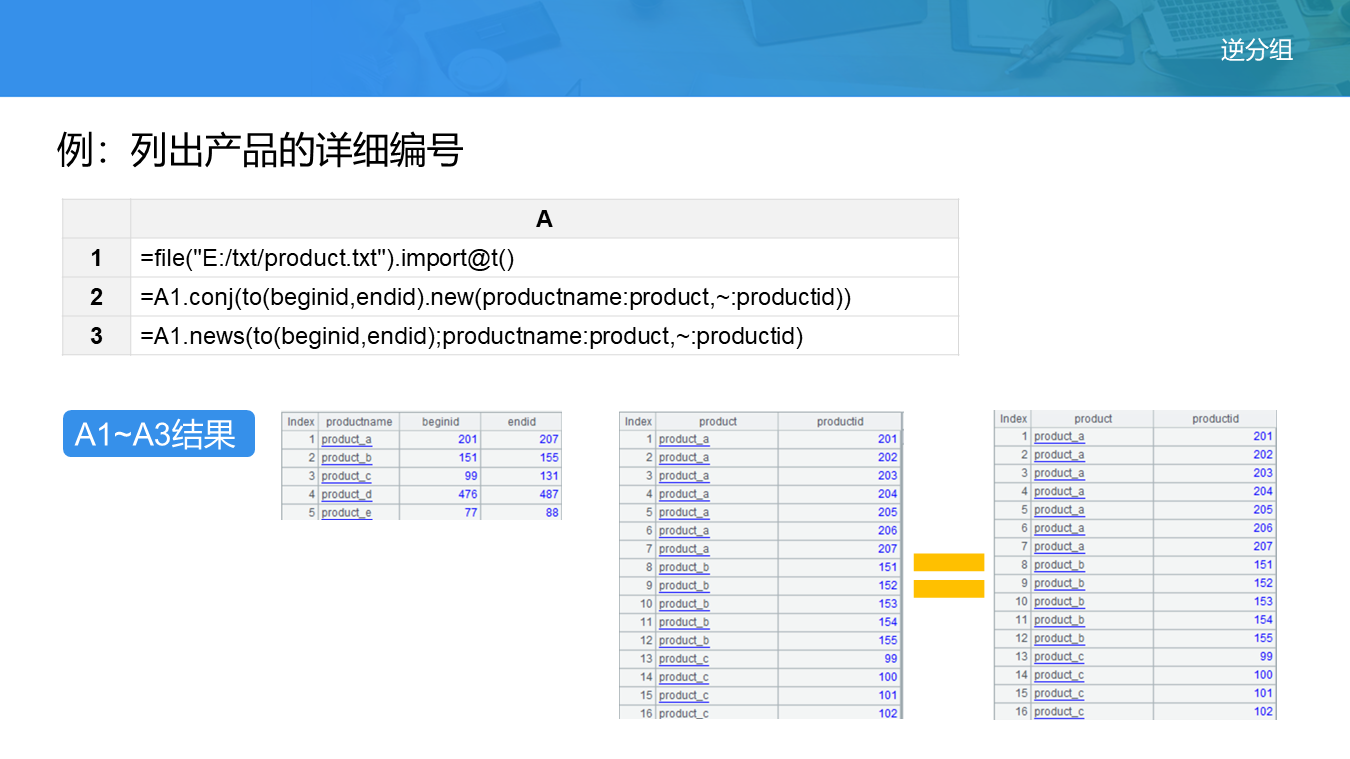Click the slide title 例：列出产品的详细编号
Screen dimensions: 1350x759
(260, 151)
